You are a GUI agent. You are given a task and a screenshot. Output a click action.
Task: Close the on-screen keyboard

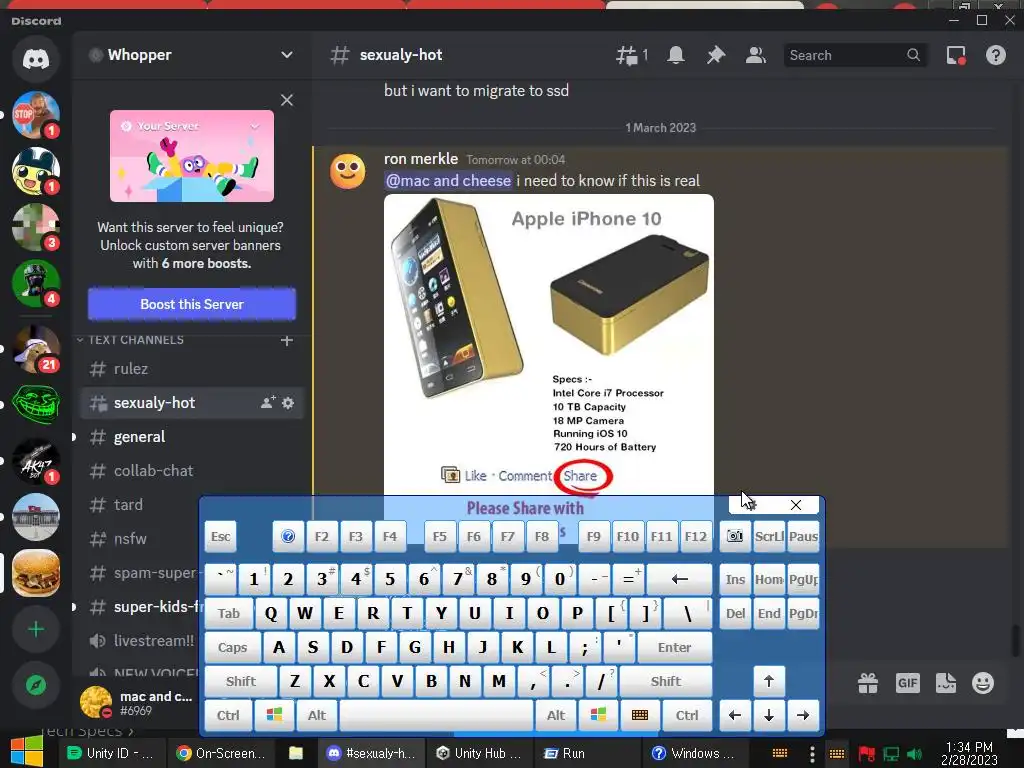tap(795, 505)
